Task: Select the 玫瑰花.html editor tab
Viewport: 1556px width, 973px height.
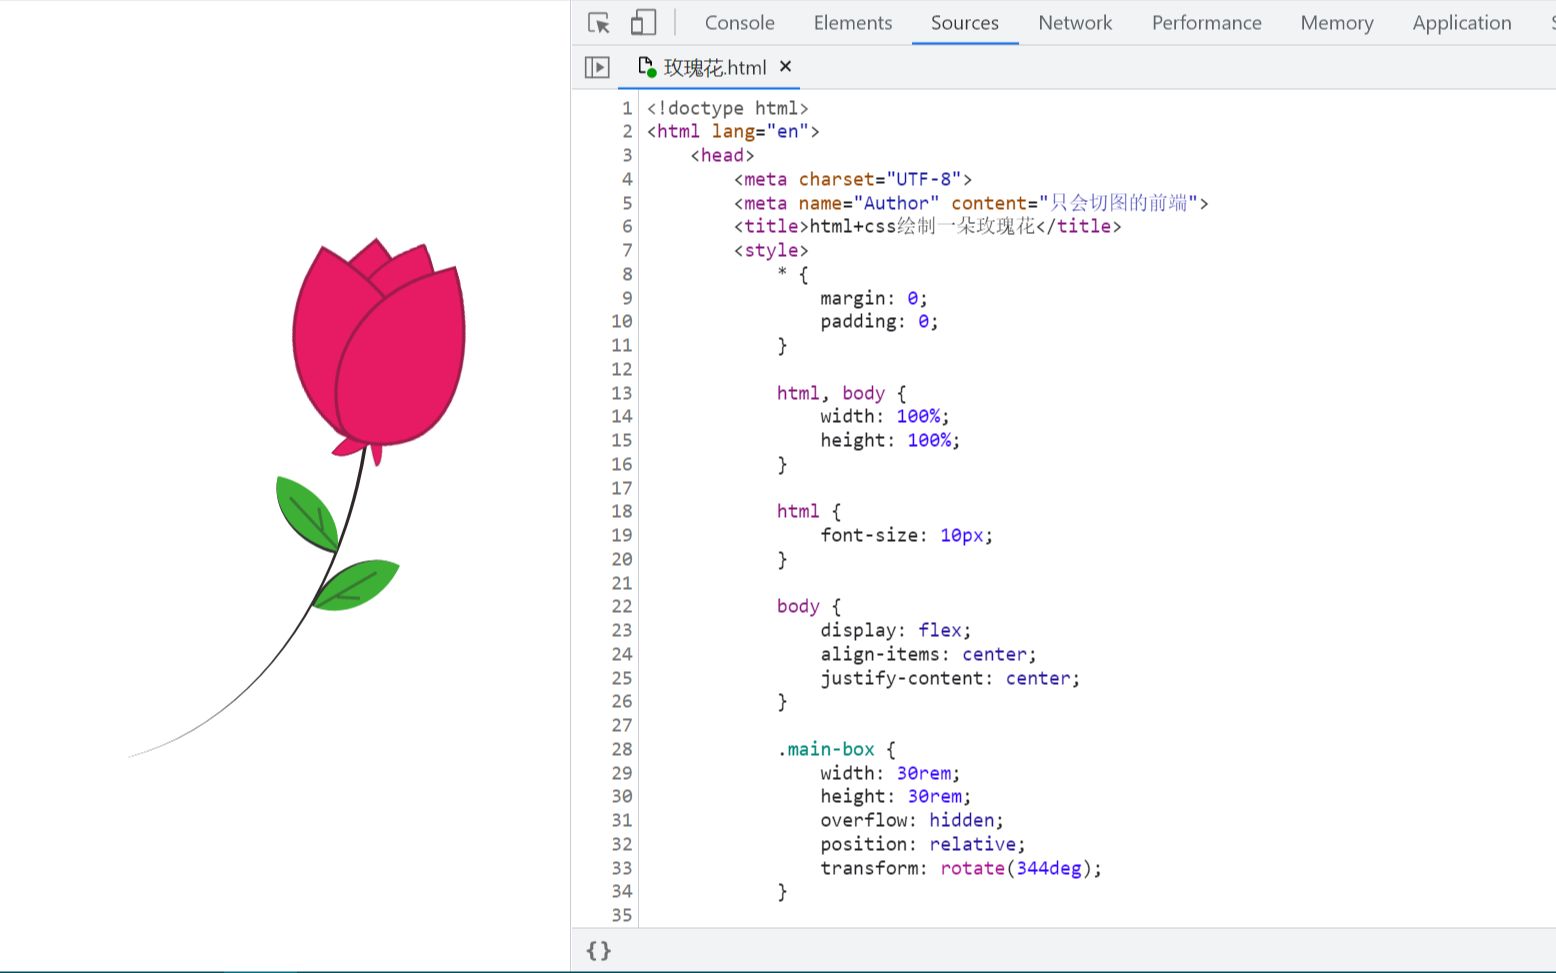Action: (x=715, y=67)
